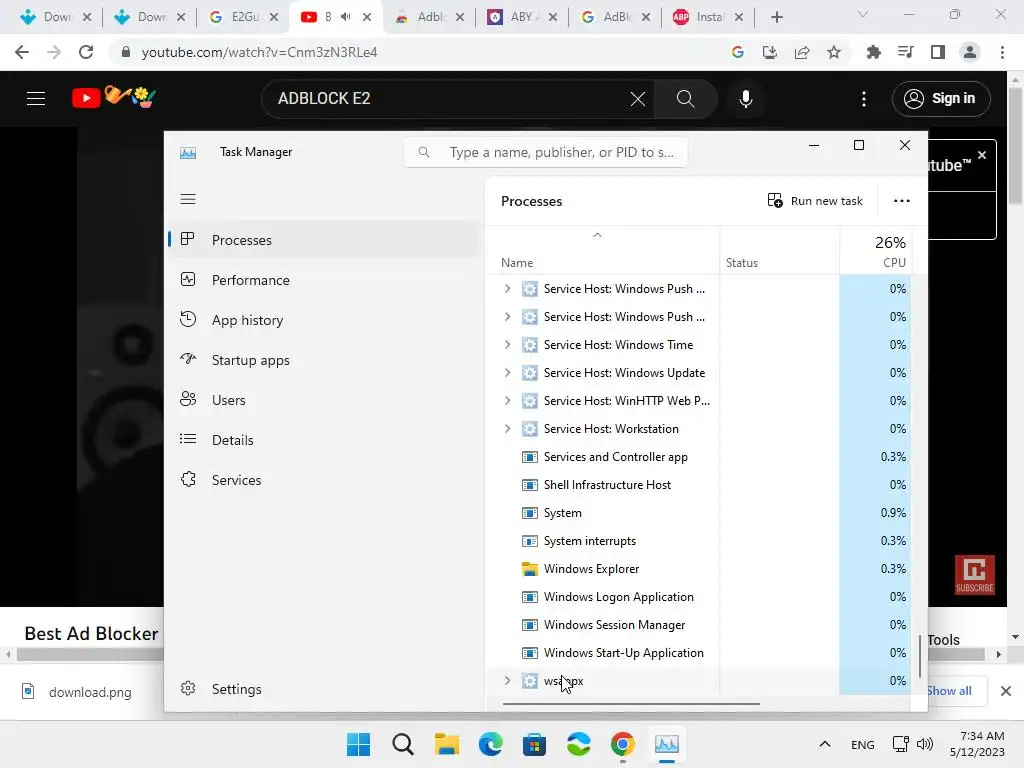Switch to the E2Gu Google tab

[244, 17]
